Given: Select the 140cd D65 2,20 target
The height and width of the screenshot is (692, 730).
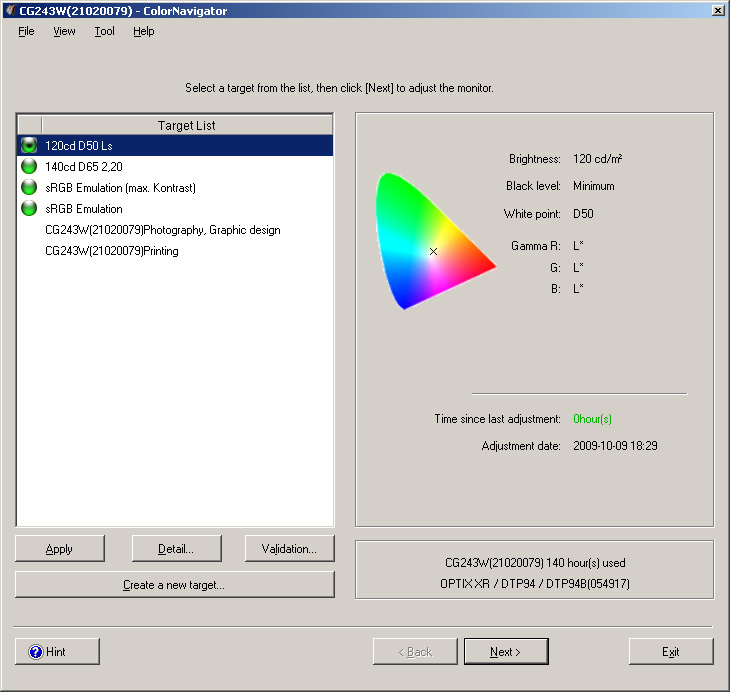Looking at the screenshot, I should tap(175, 166).
